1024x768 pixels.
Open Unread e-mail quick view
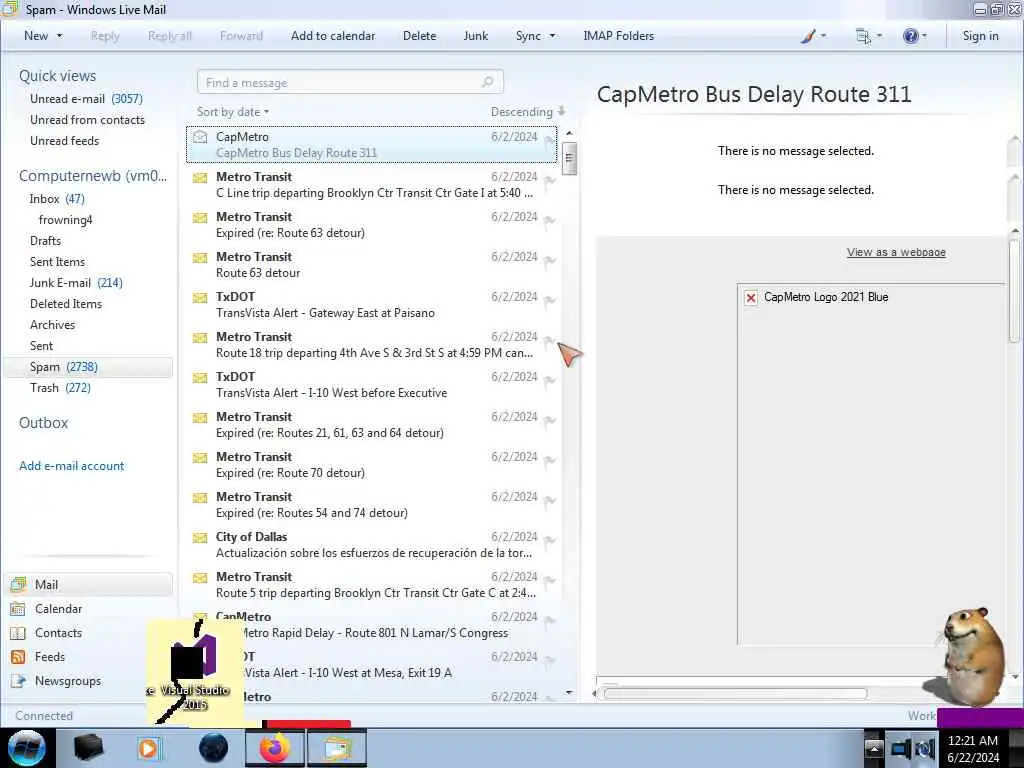click(86, 99)
